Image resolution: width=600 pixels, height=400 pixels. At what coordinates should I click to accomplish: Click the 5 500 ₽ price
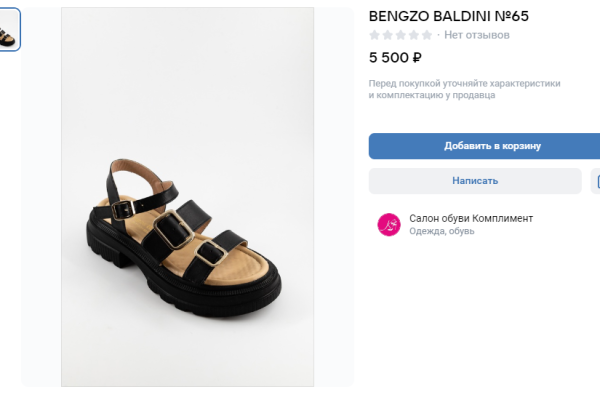tap(395, 58)
